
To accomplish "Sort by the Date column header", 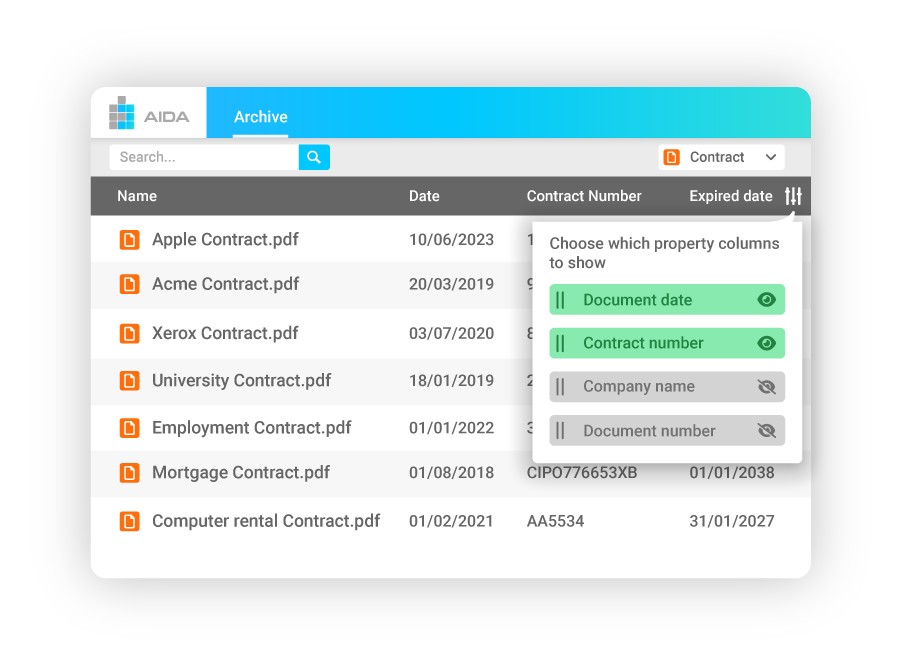I will [x=424, y=196].
